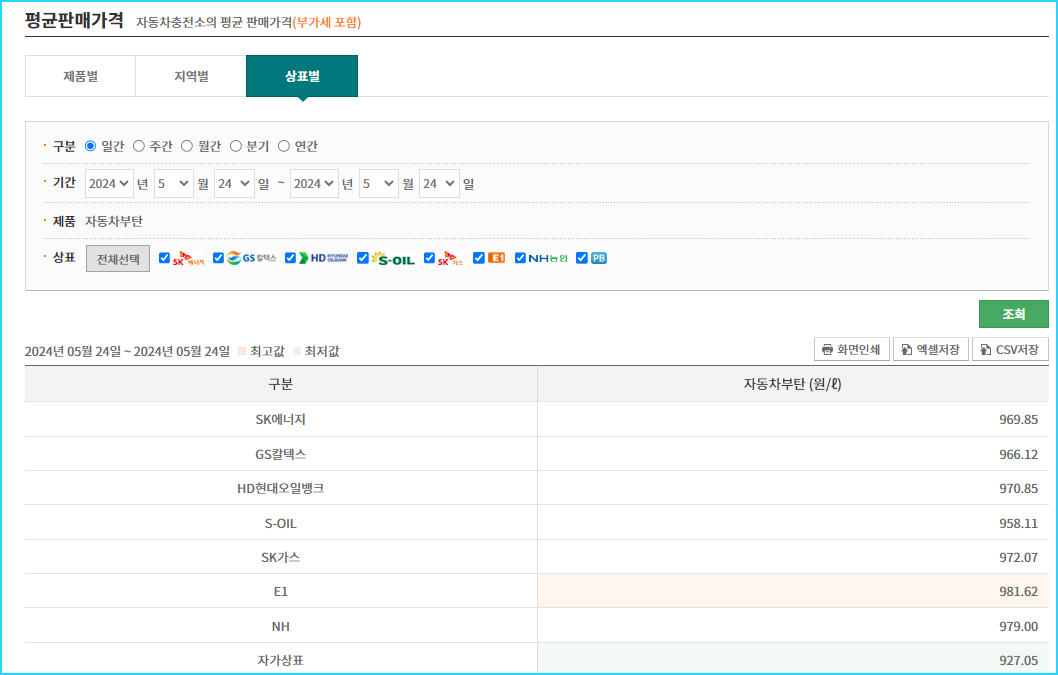Click the 자동차부탄 product text
The image size is (1058, 675).
[114, 221]
